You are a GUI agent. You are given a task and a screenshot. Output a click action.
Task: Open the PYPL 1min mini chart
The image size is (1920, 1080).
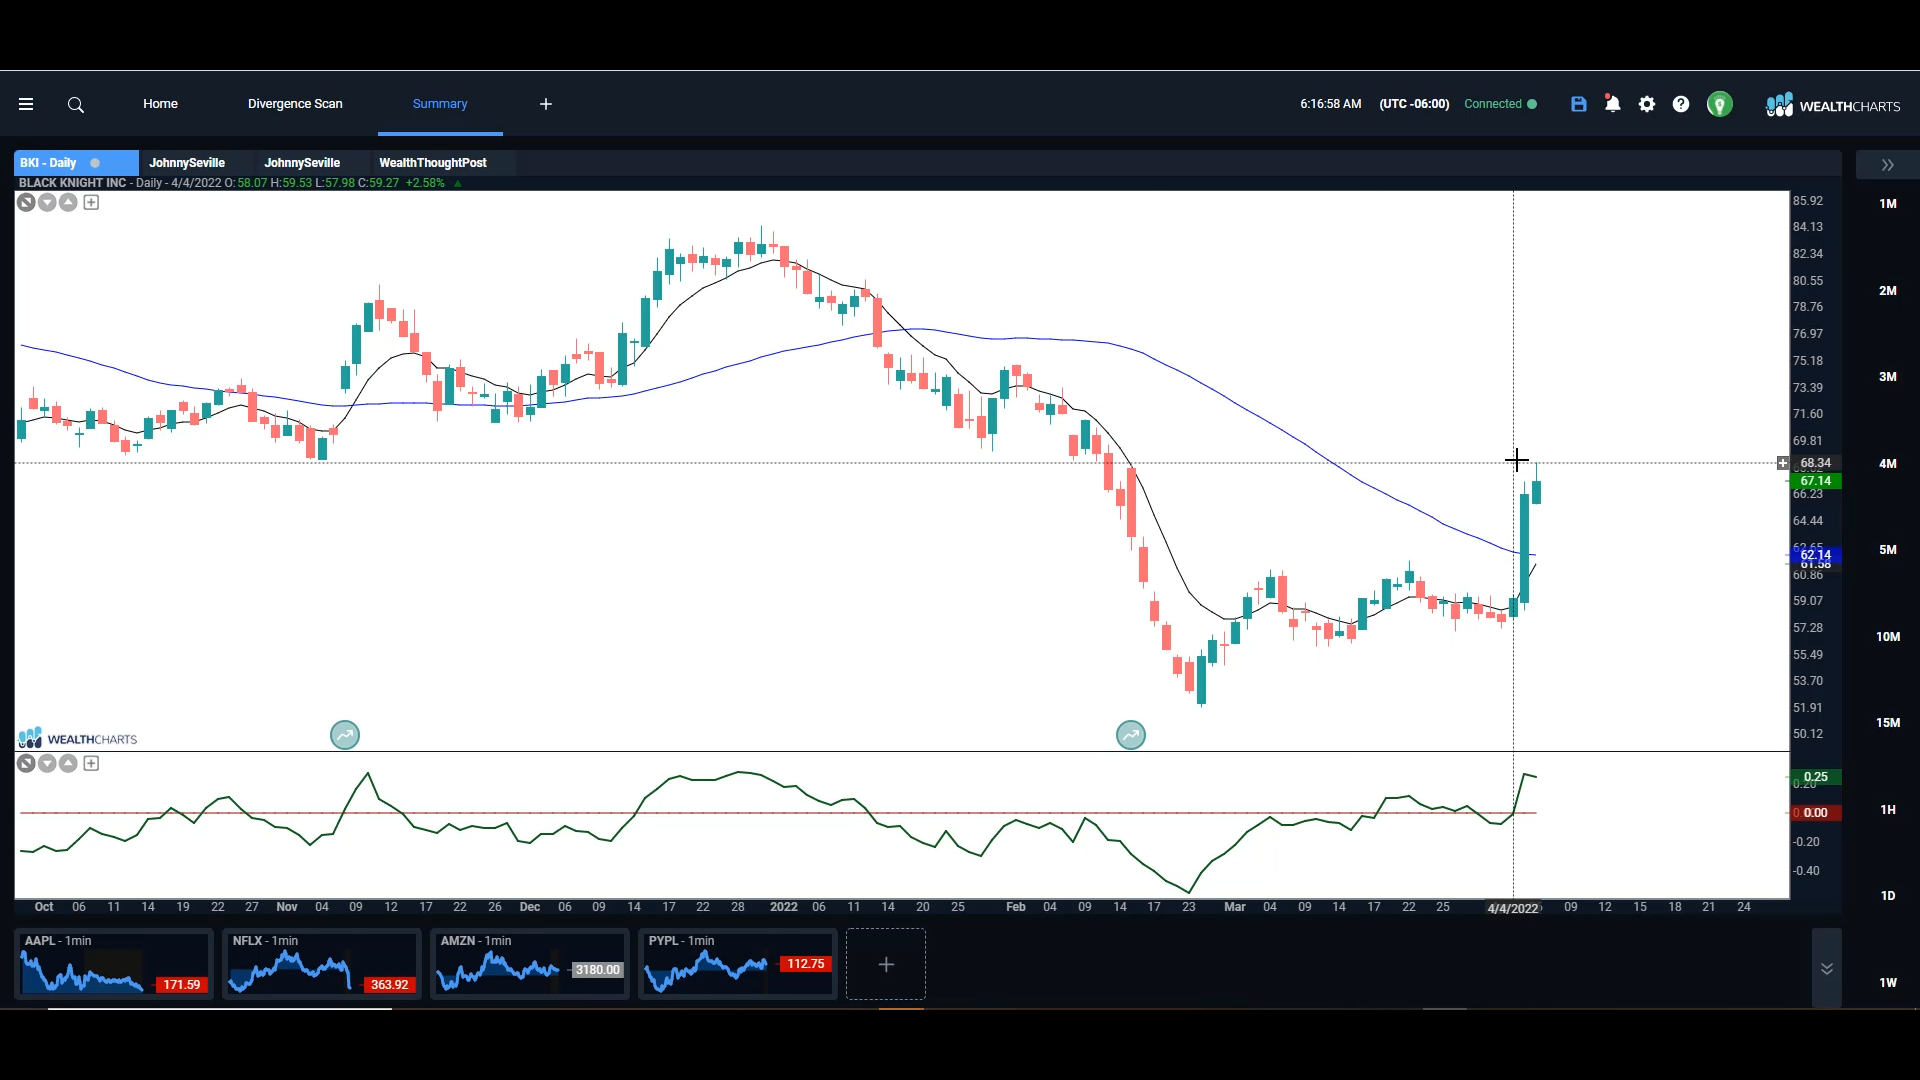tap(738, 964)
